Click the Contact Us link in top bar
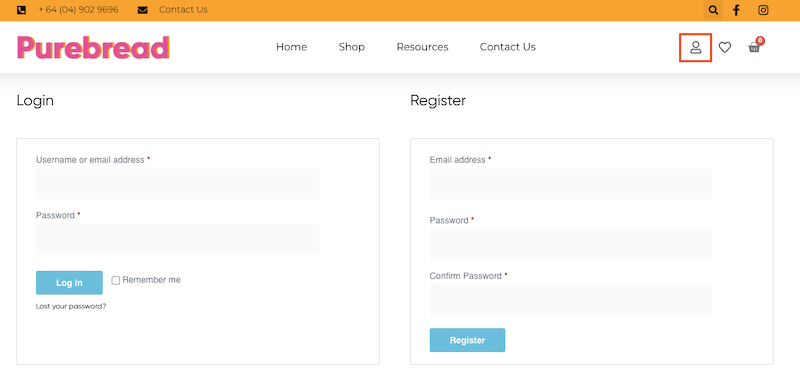800x378 pixels. pos(183,10)
